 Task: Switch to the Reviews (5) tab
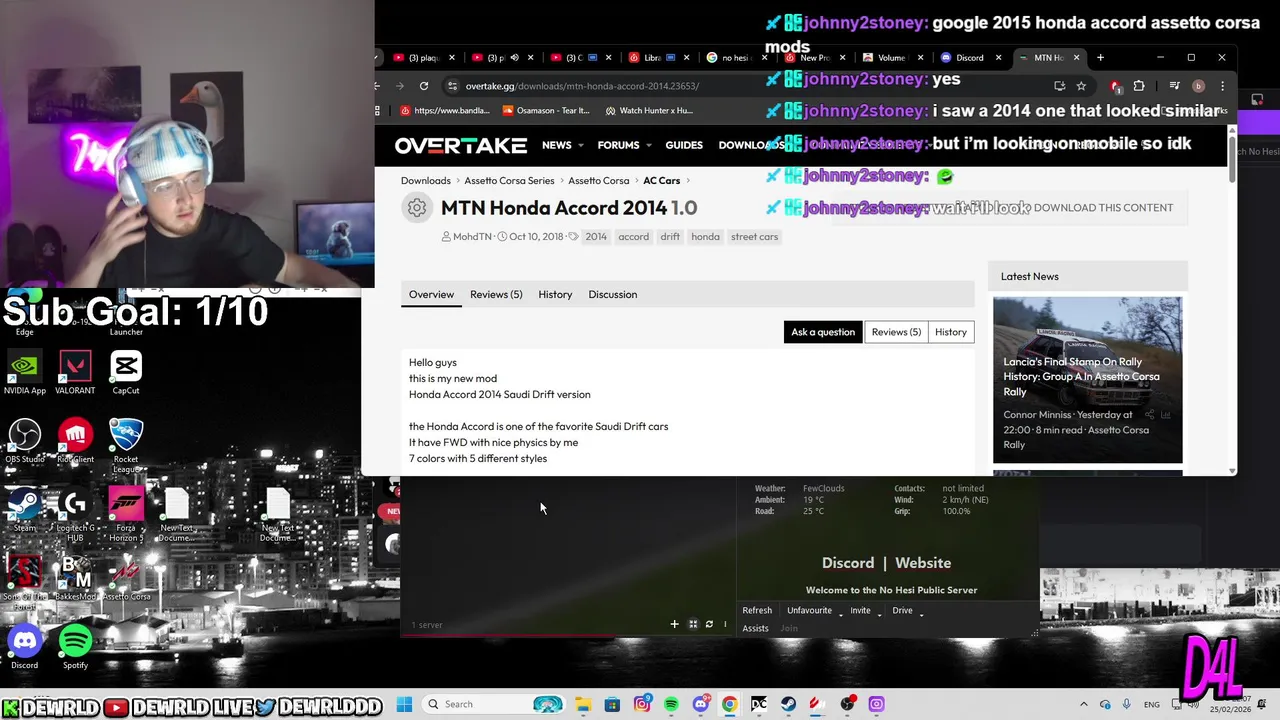[496, 294]
